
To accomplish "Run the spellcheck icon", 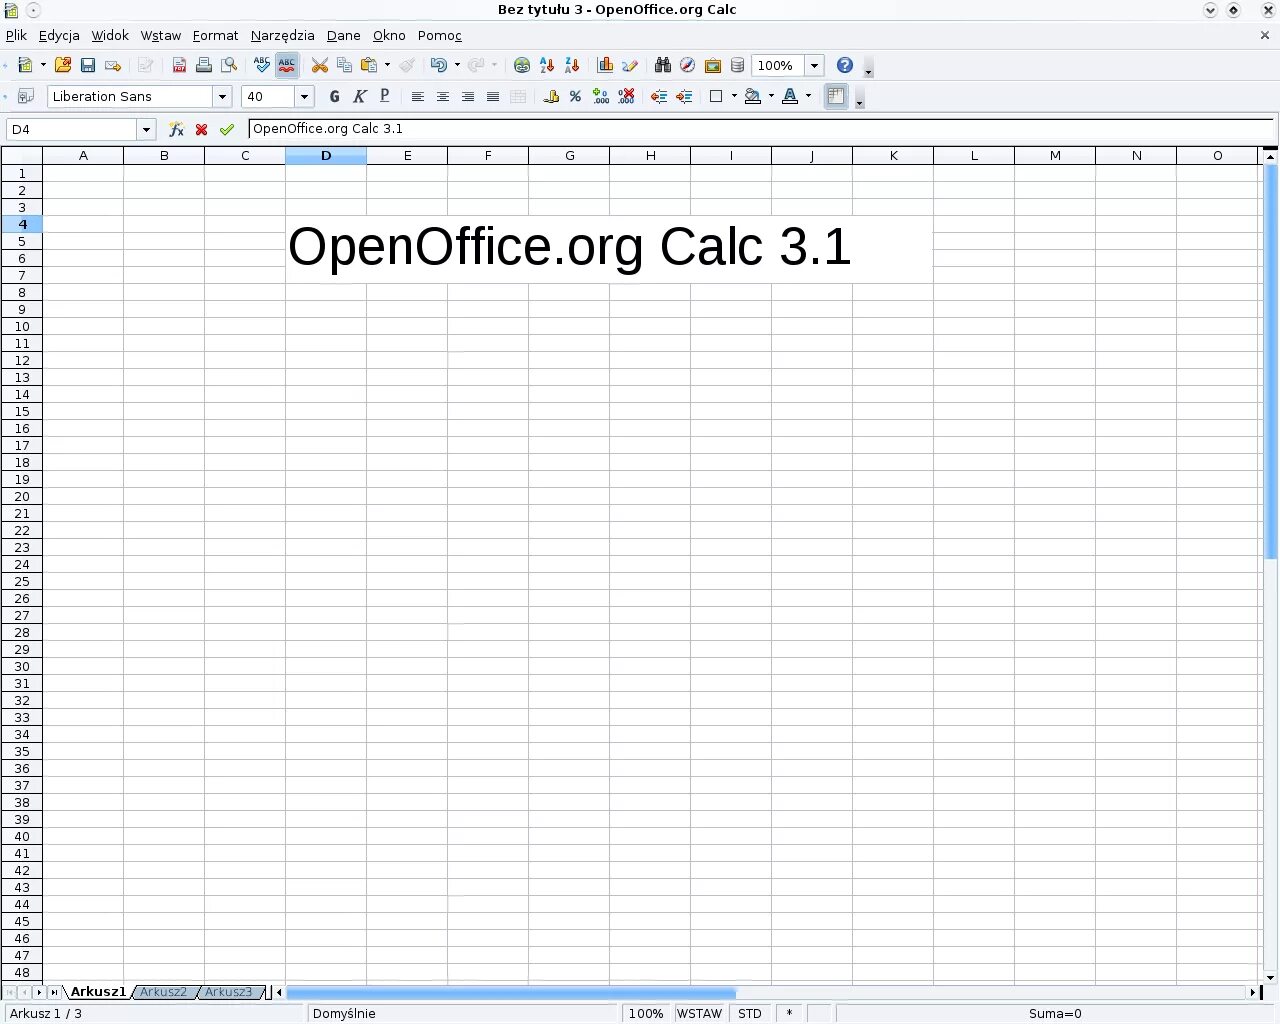I will pos(262,65).
